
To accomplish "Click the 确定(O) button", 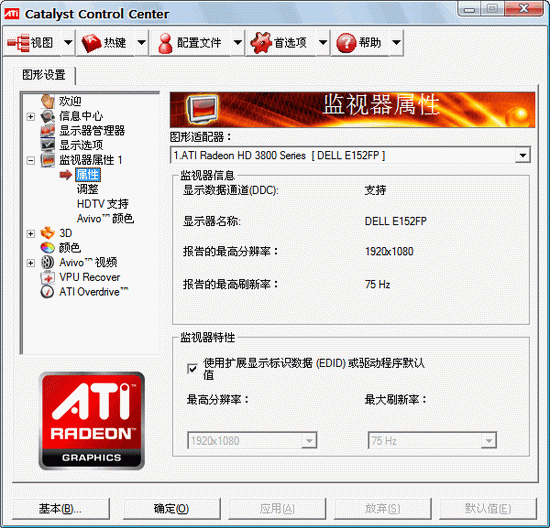I will (172, 508).
